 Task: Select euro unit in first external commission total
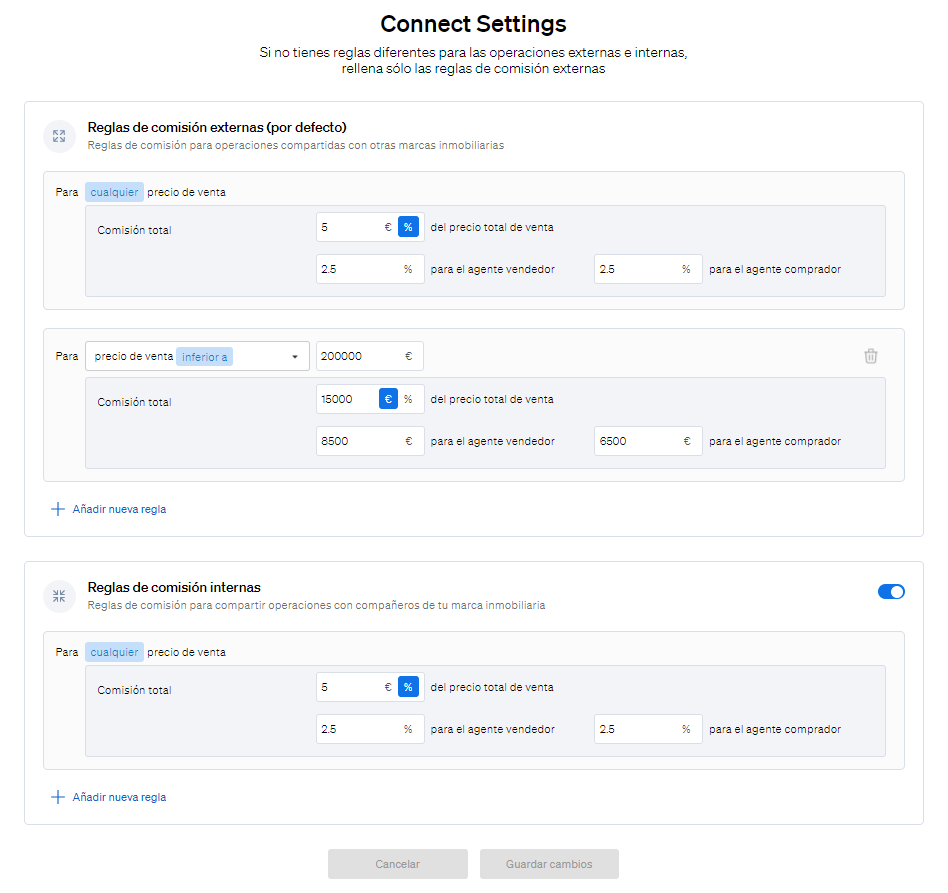click(x=388, y=227)
